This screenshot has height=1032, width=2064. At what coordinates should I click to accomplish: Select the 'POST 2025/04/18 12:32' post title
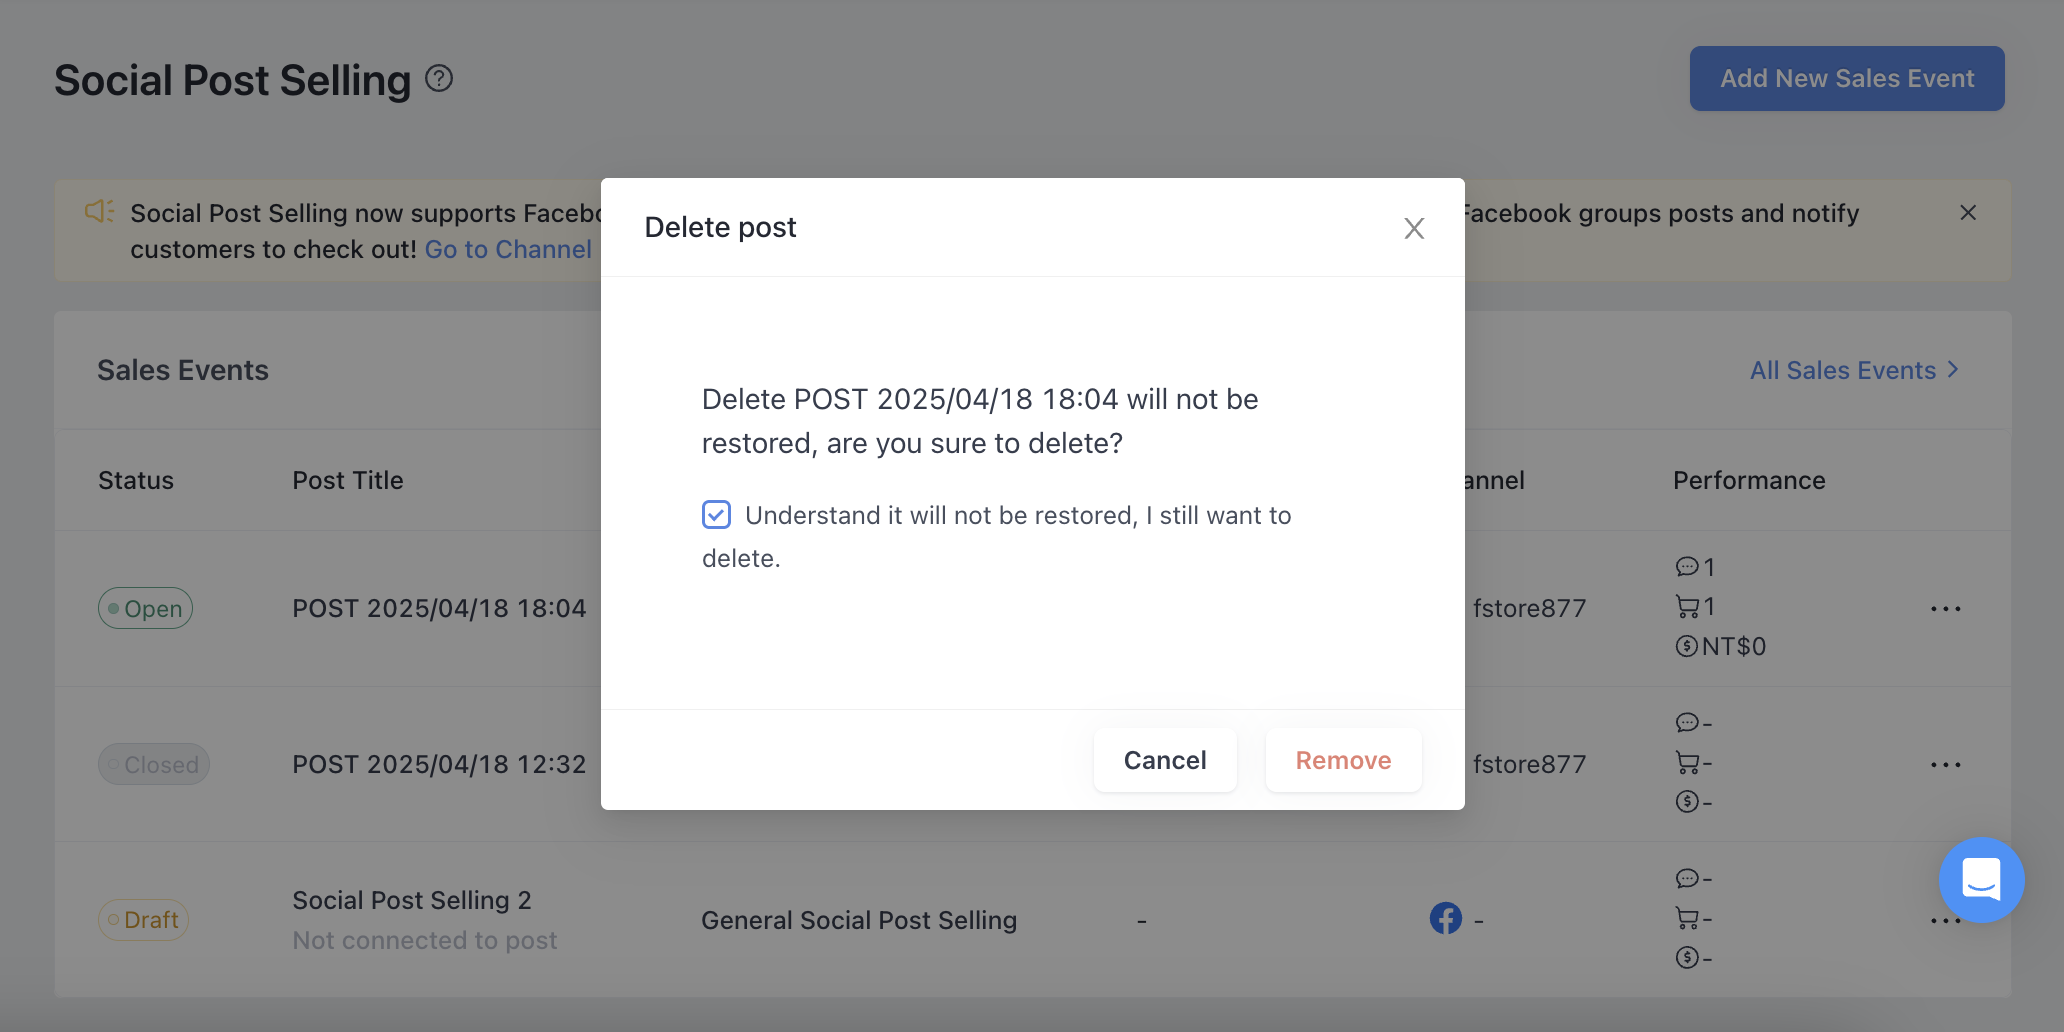pos(439,764)
